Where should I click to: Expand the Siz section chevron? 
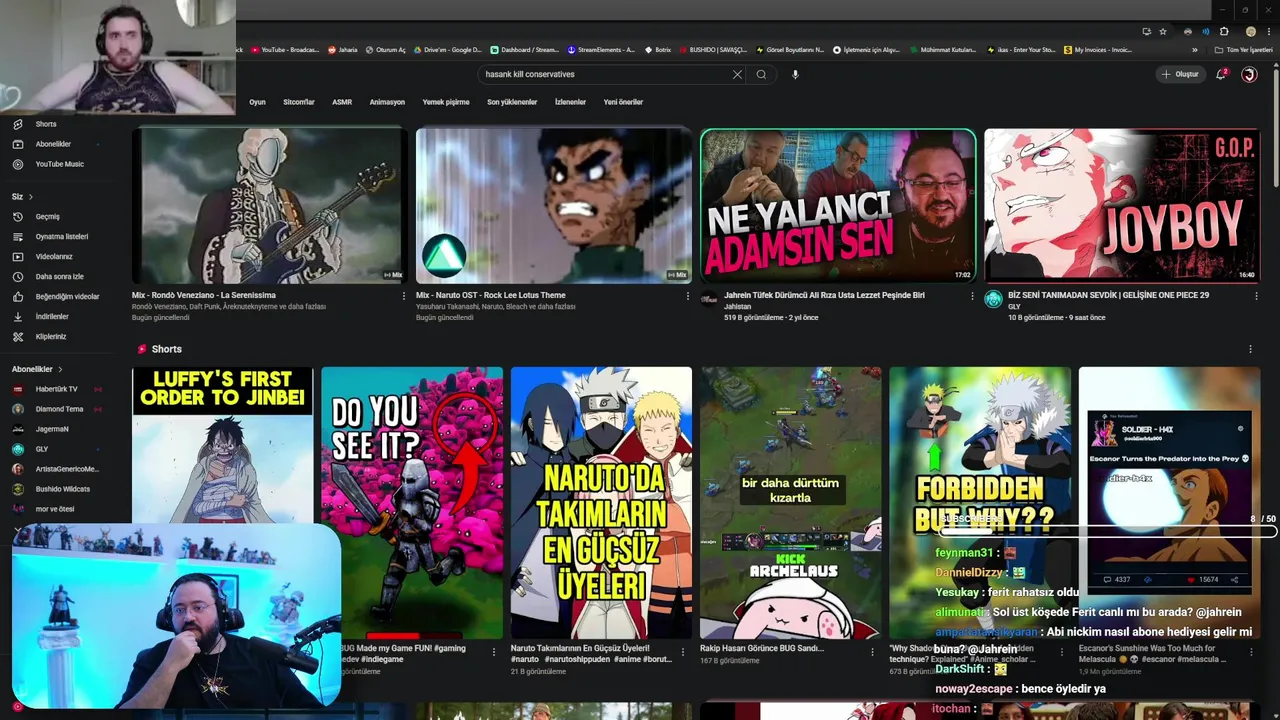(x=31, y=197)
